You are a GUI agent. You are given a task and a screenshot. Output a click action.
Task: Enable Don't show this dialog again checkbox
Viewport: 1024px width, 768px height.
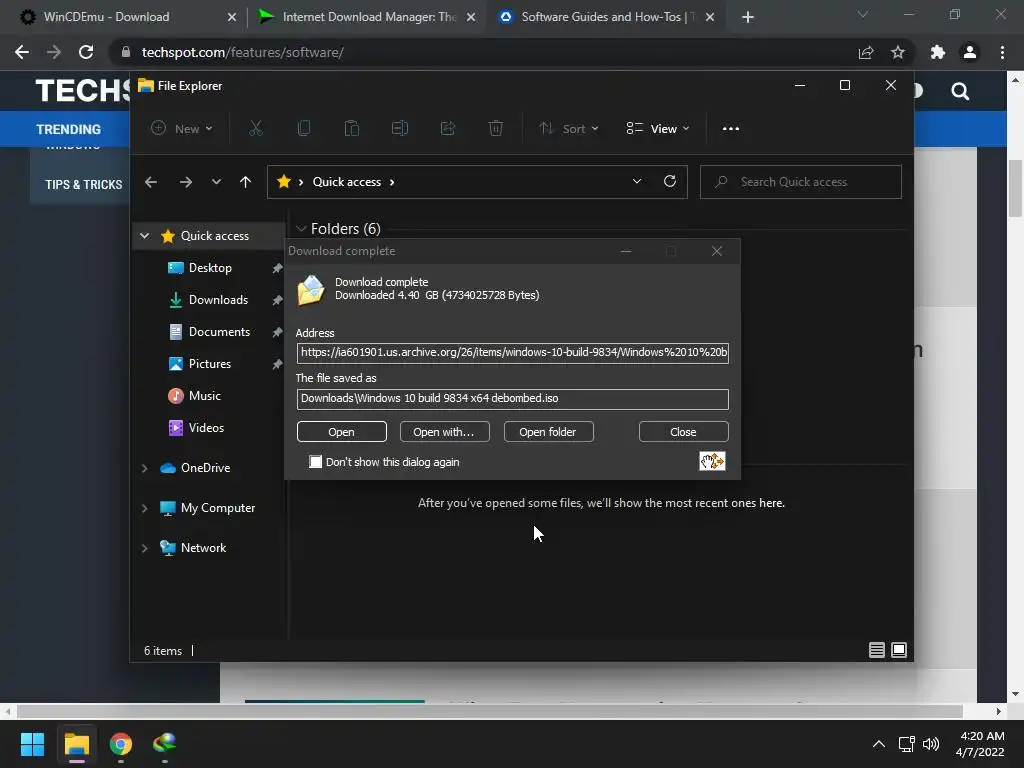315,462
